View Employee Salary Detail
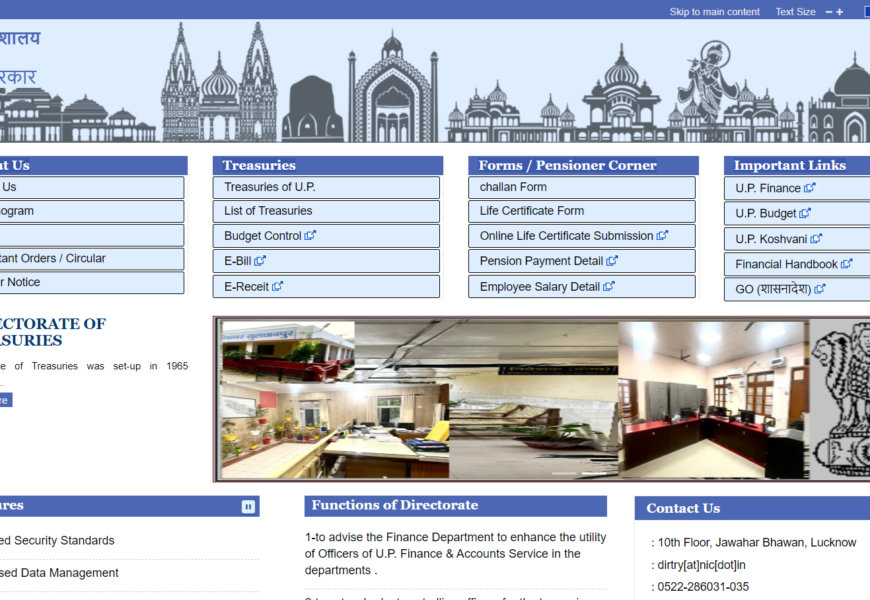The image size is (870, 600). [x=539, y=286]
